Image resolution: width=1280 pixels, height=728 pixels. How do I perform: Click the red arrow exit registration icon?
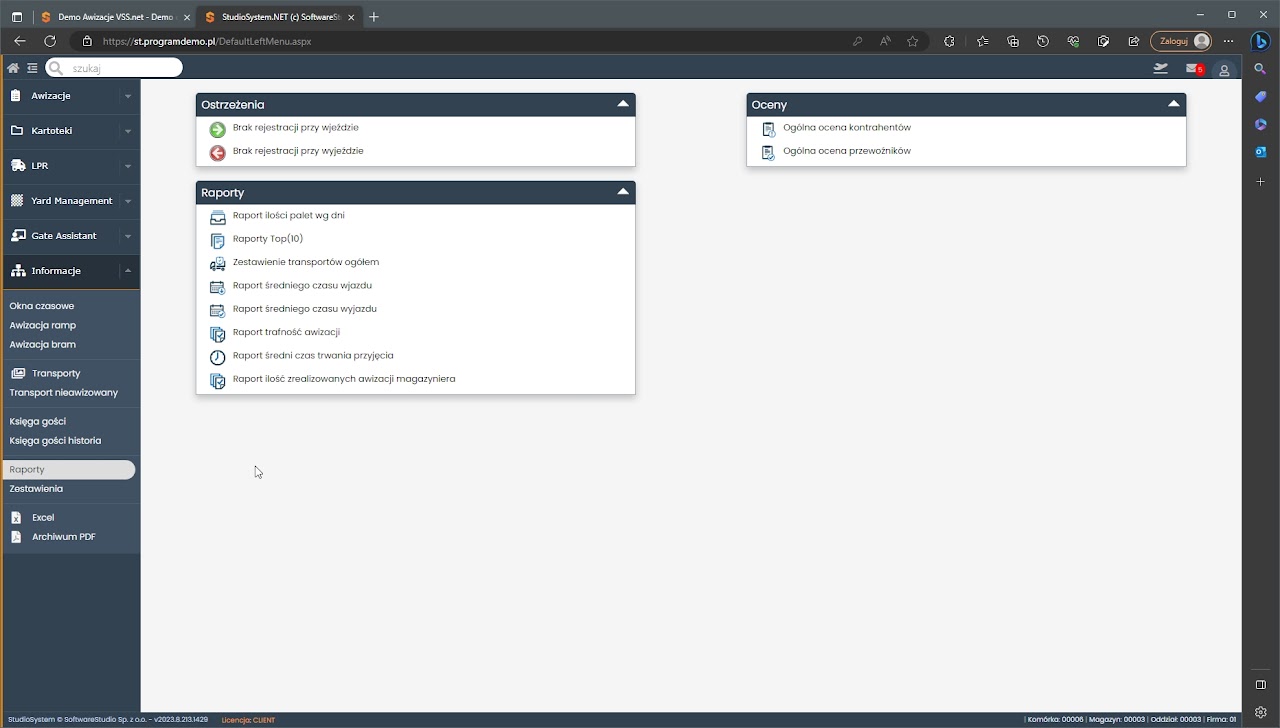tap(217, 152)
